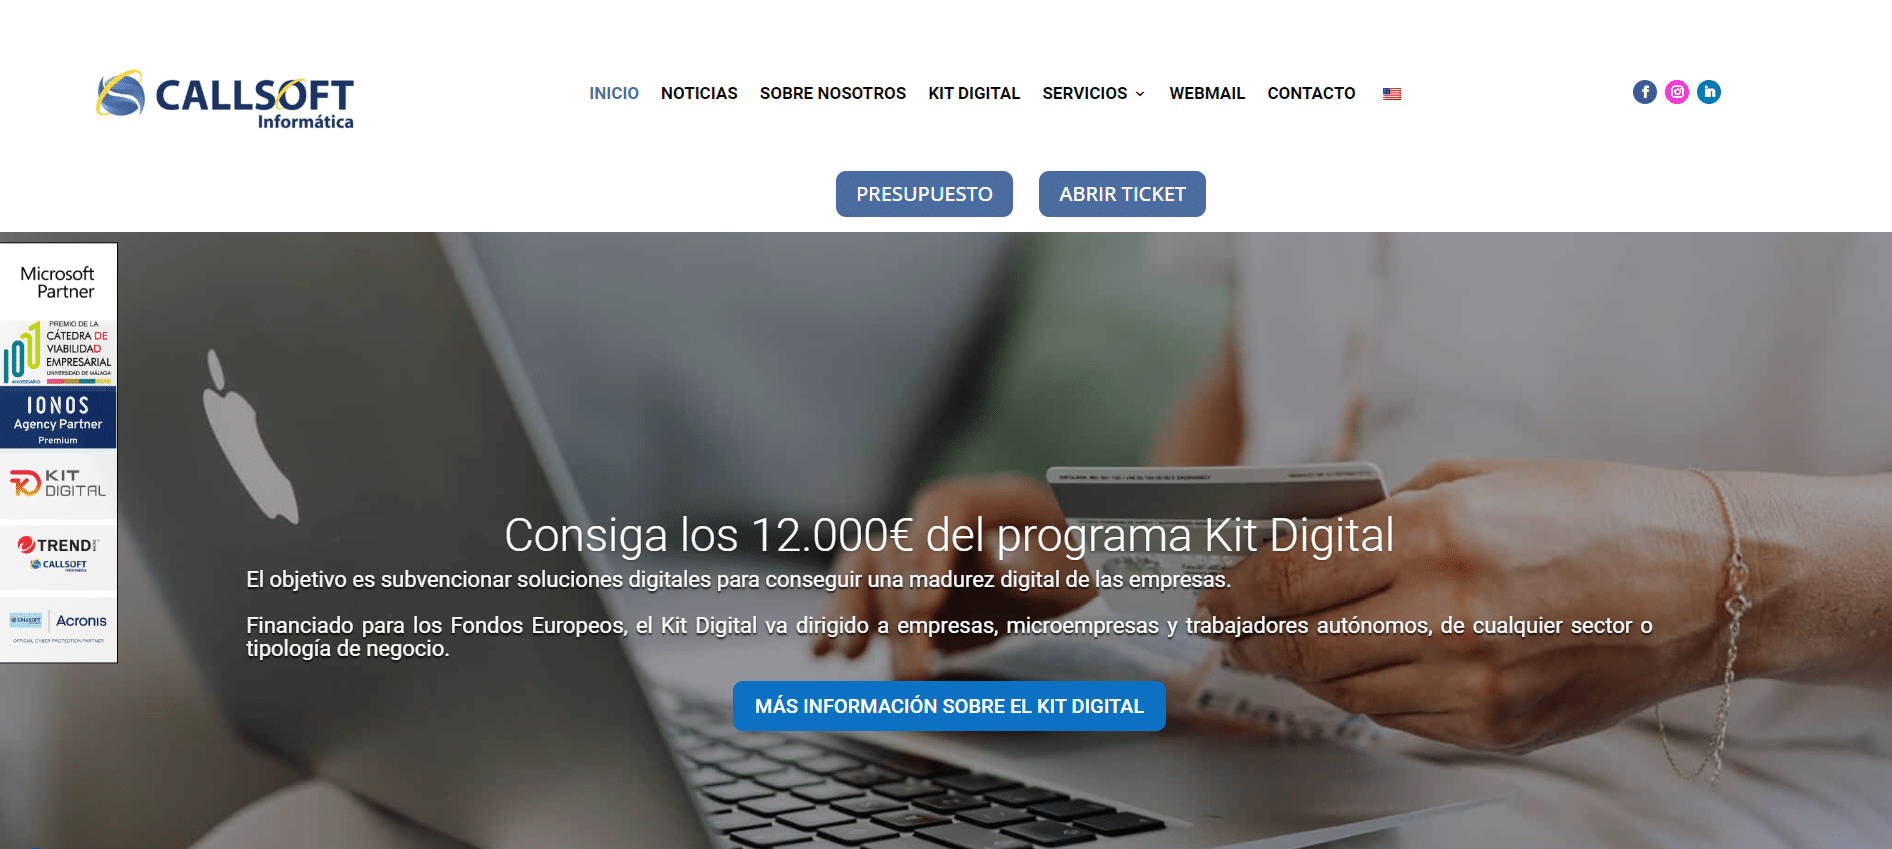Open the Webmail link

[1207, 93]
